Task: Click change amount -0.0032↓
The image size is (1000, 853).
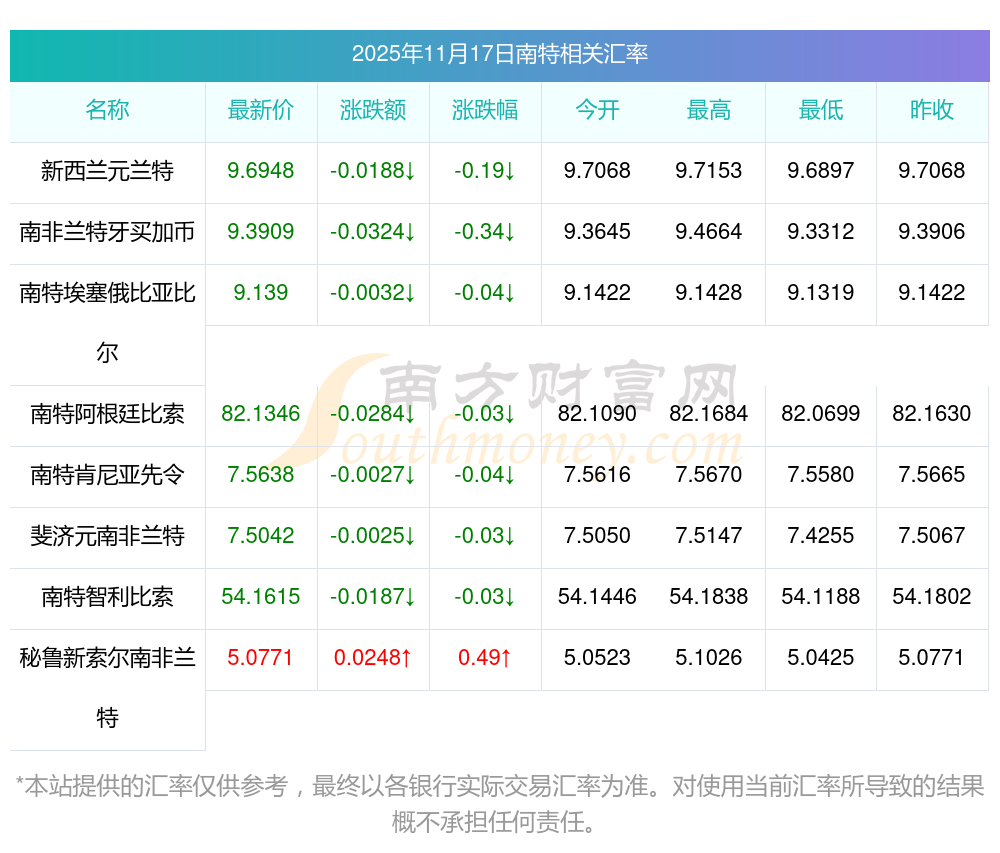Action: [x=373, y=293]
